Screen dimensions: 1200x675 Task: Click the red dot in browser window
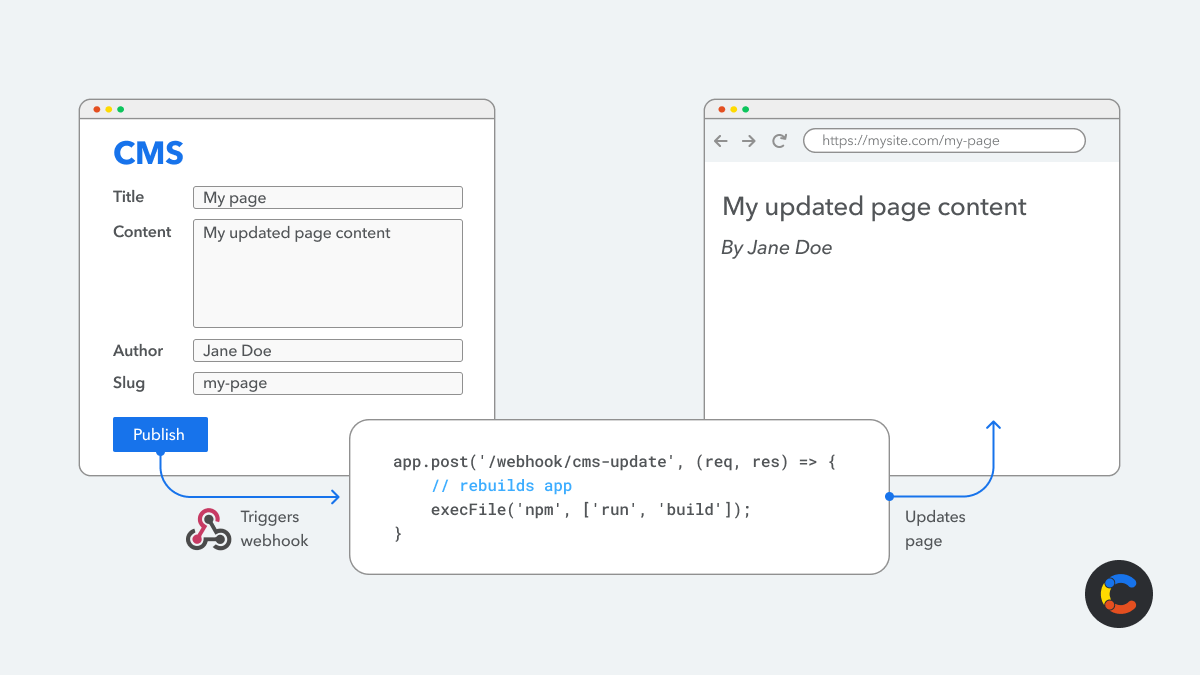pyautogui.click(x=722, y=109)
